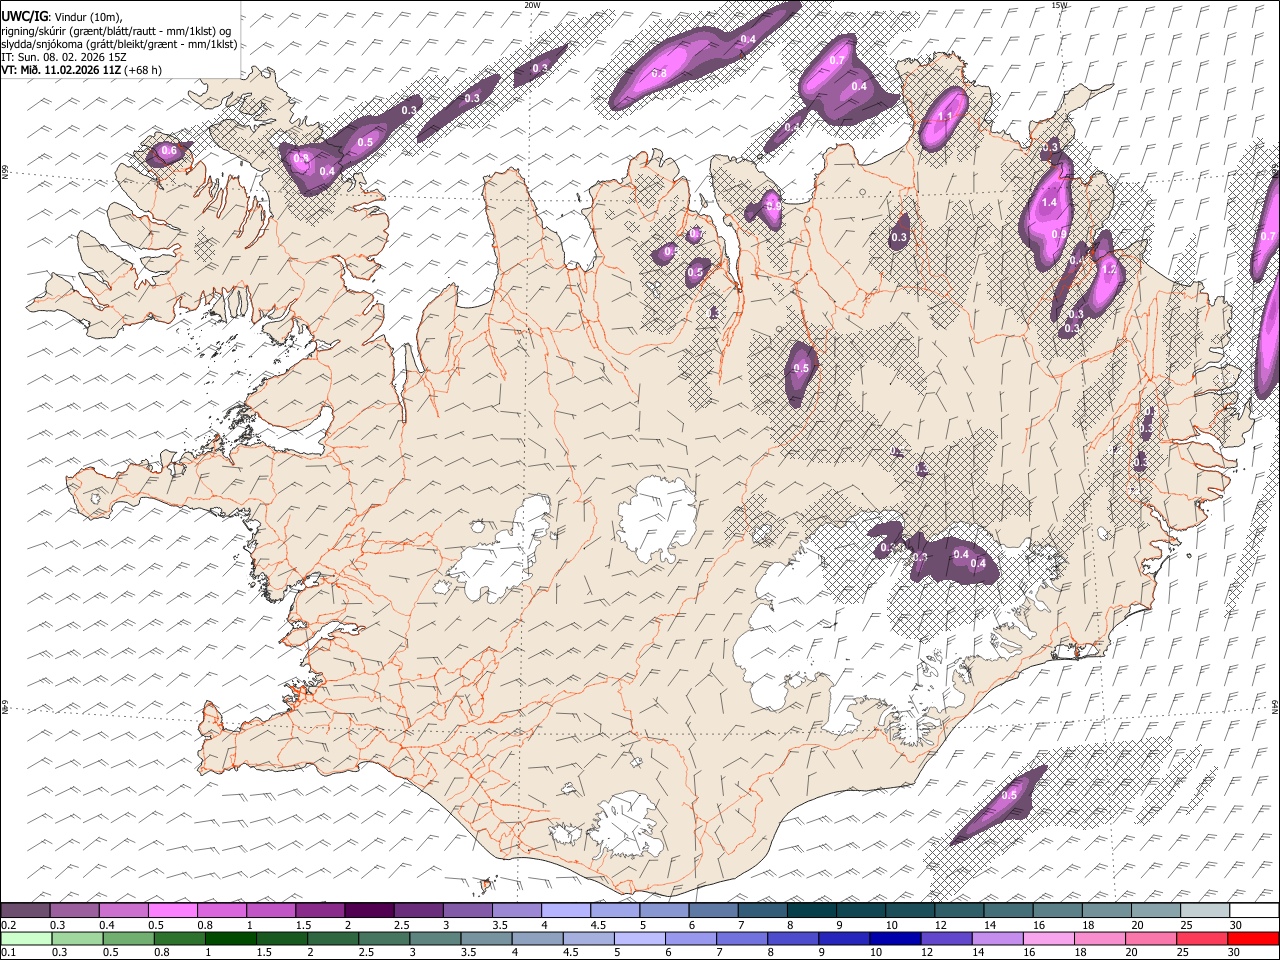The height and width of the screenshot is (960, 1280).
Task: Click the '0.1' label on the rain scale
Action: (x=8, y=952)
